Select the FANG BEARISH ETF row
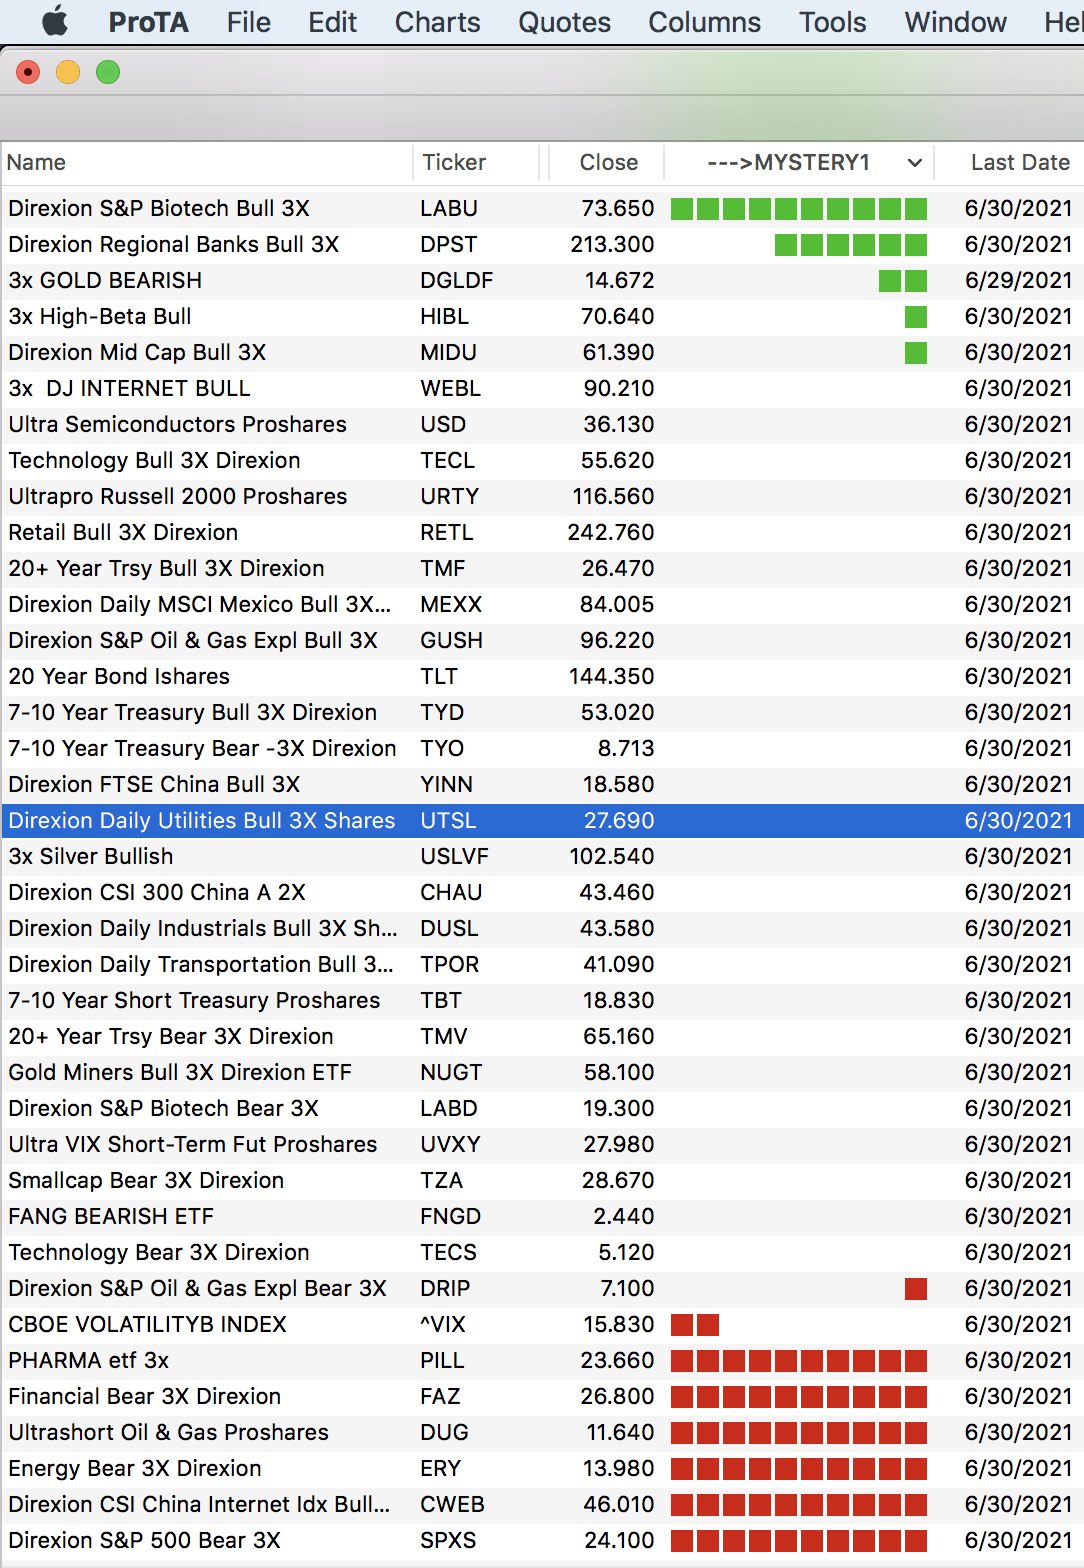Image resolution: width=1084 pixels, height=1568 pixels. click(x=542, y=1216)
